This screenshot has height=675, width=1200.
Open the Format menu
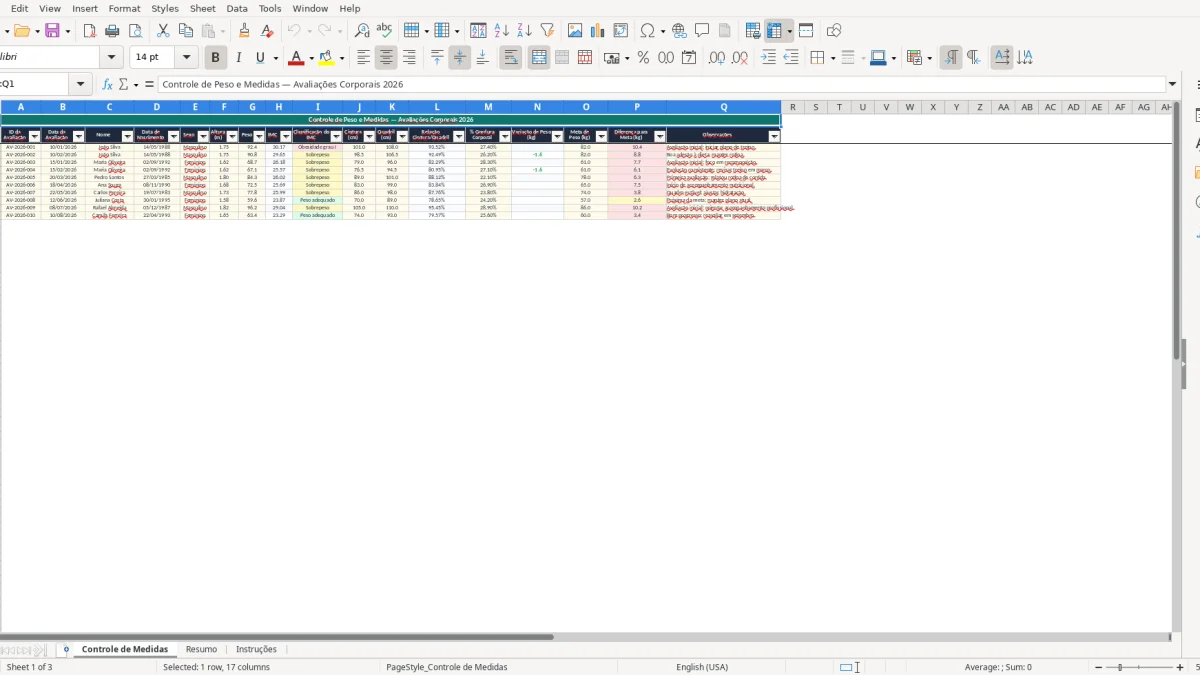[125, 8]
